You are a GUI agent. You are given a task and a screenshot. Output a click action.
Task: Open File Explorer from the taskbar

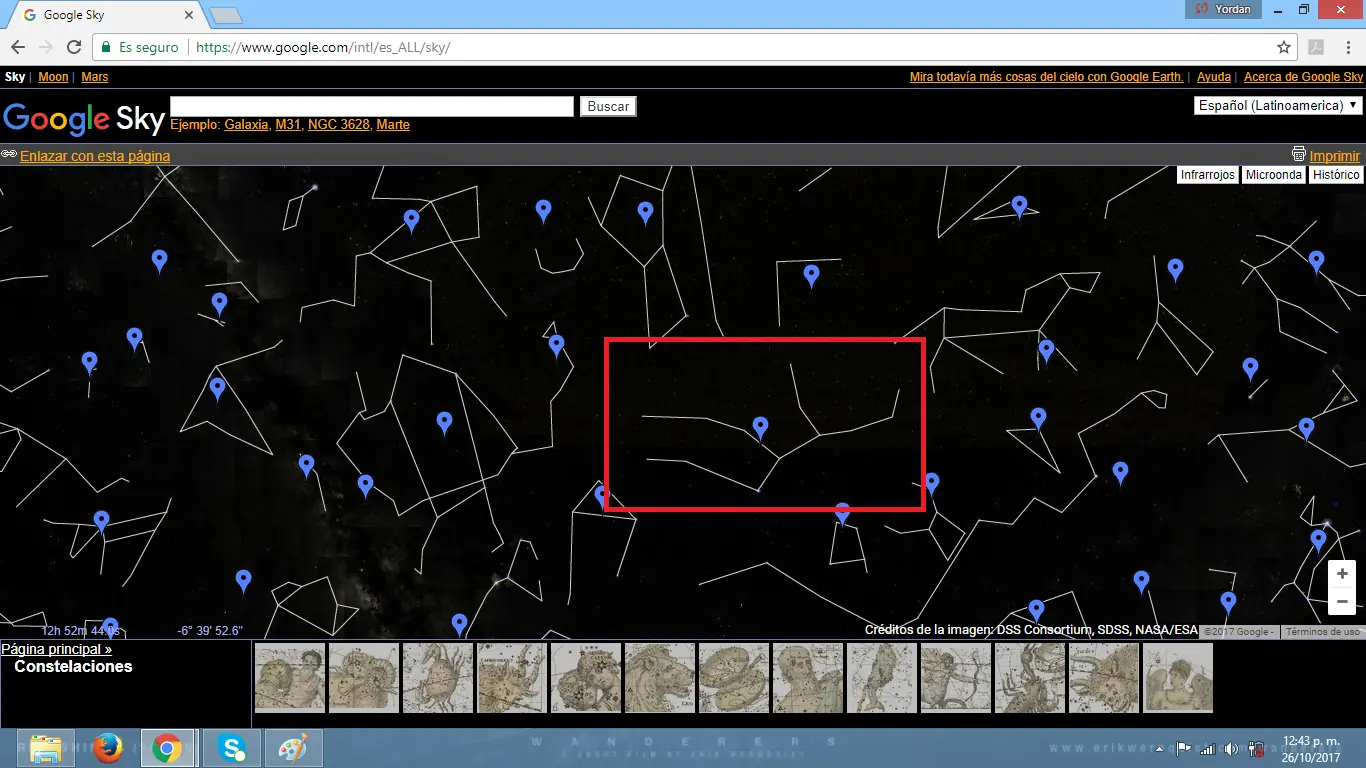point(46,748)
